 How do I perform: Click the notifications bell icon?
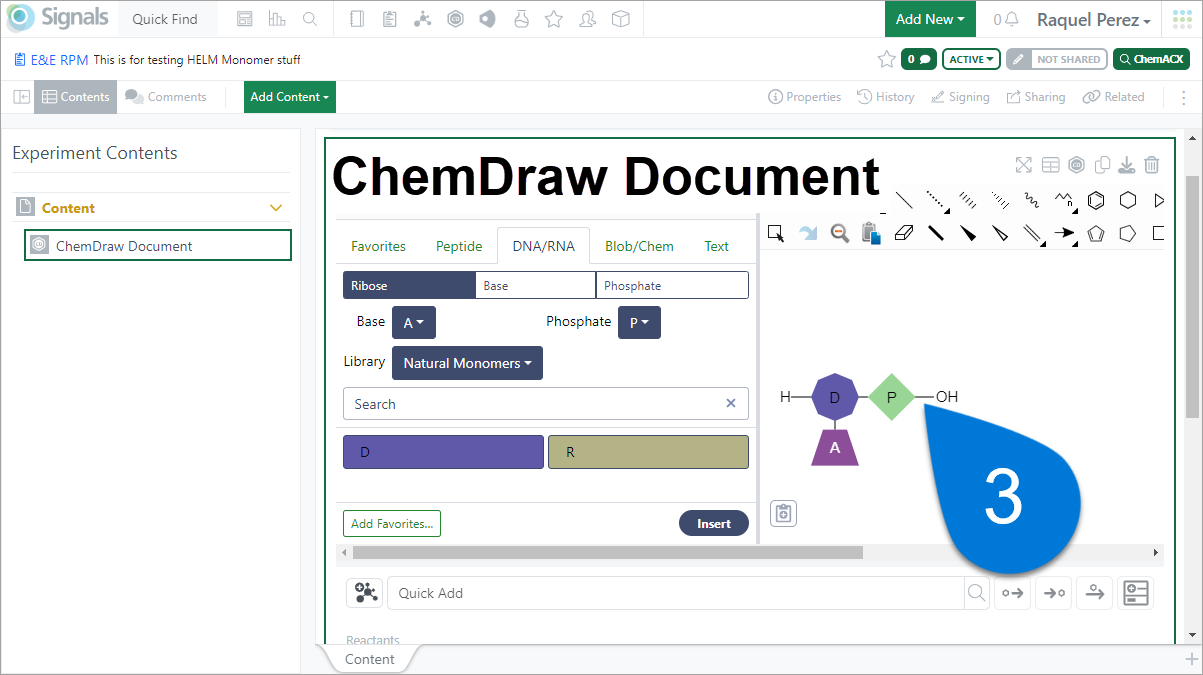tap(1012, 20)
